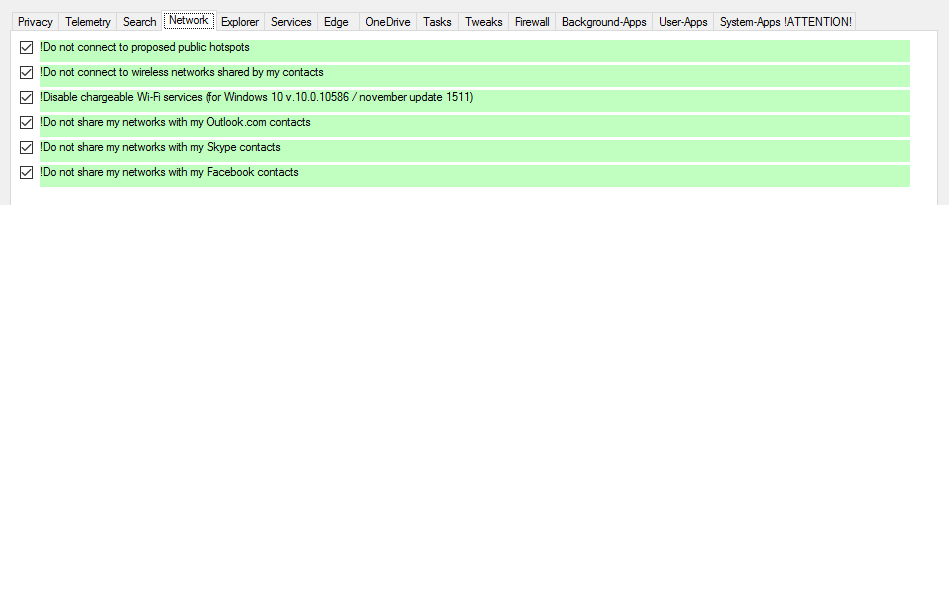Select the Network tab
949x614 pixels.
click(189, 21)
